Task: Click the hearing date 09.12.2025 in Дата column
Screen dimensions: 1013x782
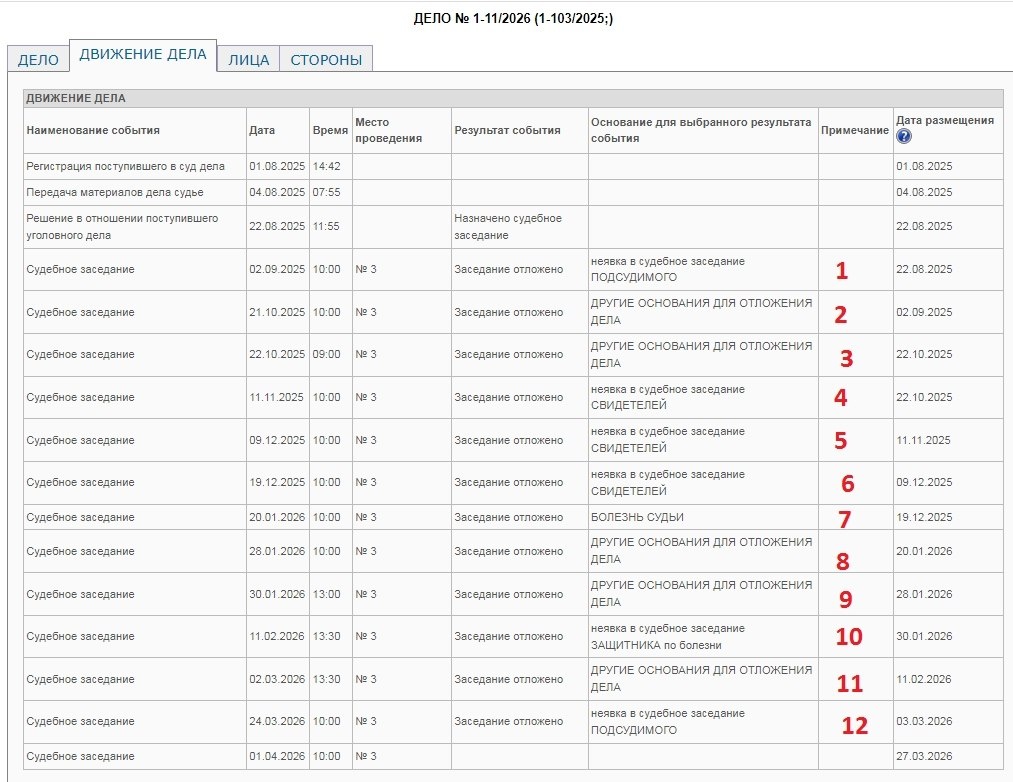Action: tap(277, 440)
